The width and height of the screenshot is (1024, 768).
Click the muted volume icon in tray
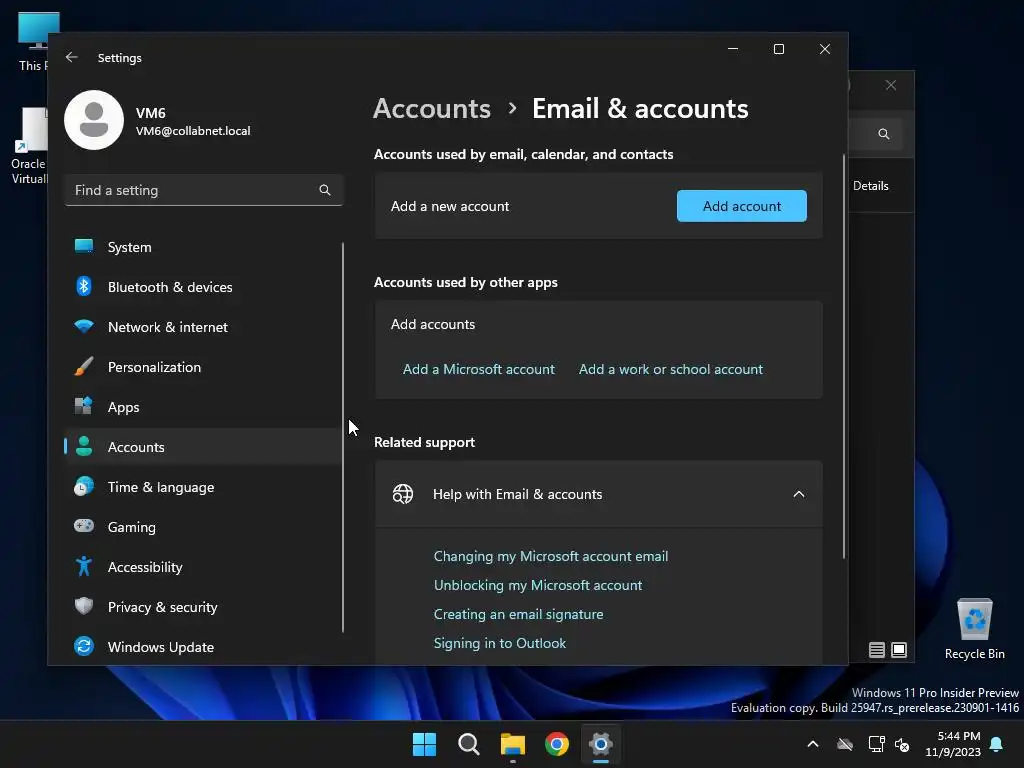pos(902,744)
